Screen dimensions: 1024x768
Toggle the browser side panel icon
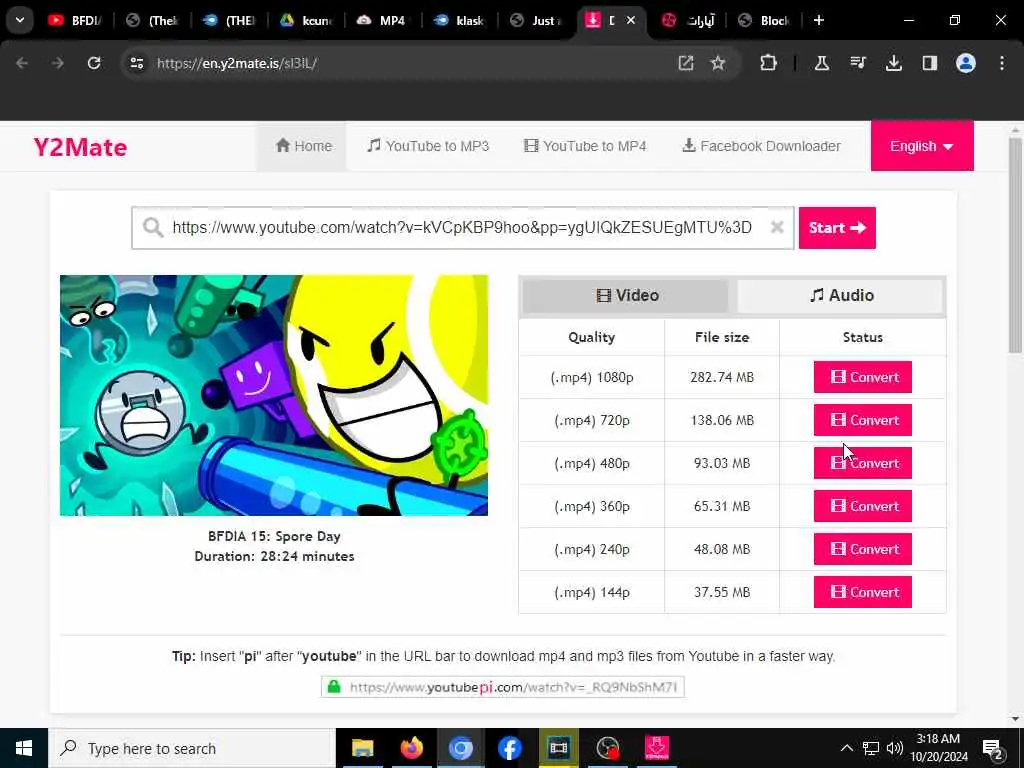pyautogui.click(x=929, y=63)
